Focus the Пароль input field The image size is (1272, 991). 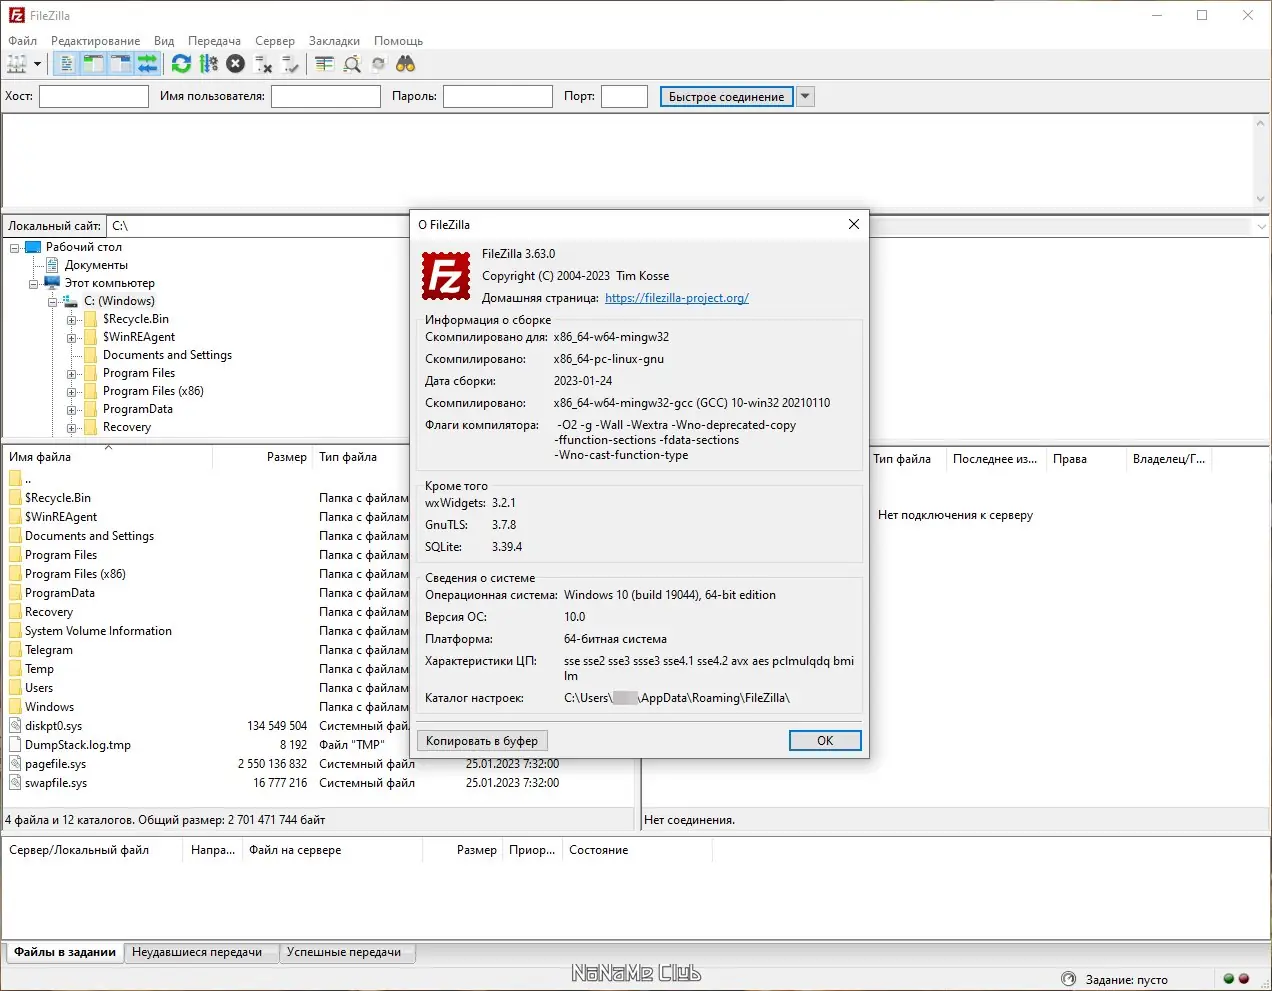coord(498,96)
